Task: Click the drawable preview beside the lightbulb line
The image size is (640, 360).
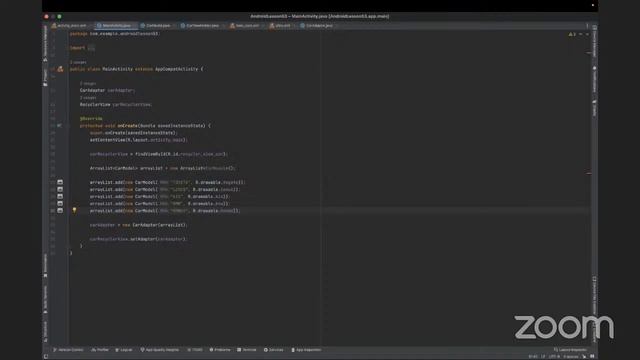Action: pos(60,210)
